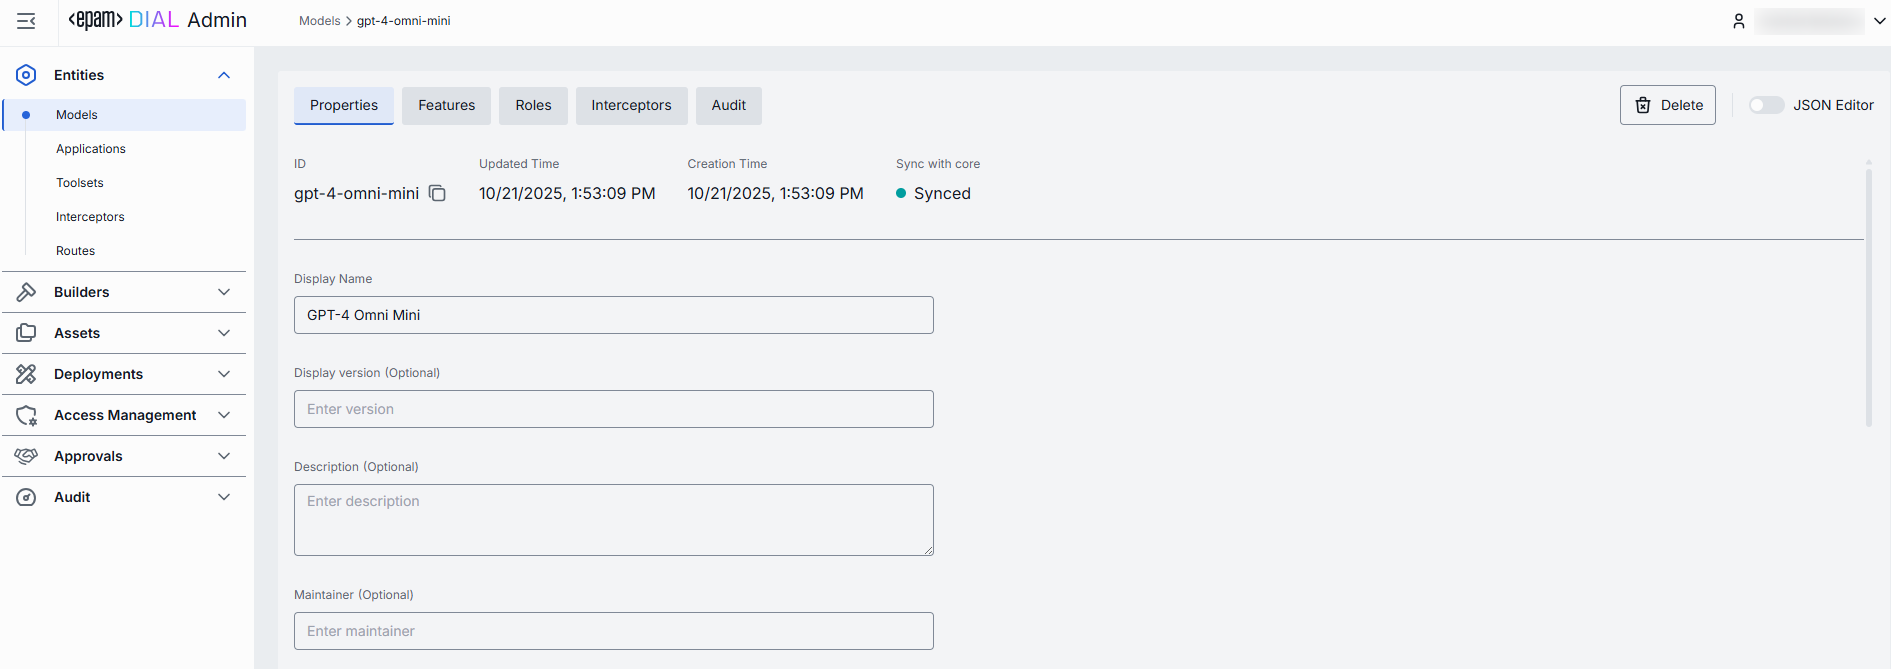The width and height of the screenshot is (1891, 669).
Task: Copy the gpt-4-omni-mini ID icon
Action: coord(437,193)
